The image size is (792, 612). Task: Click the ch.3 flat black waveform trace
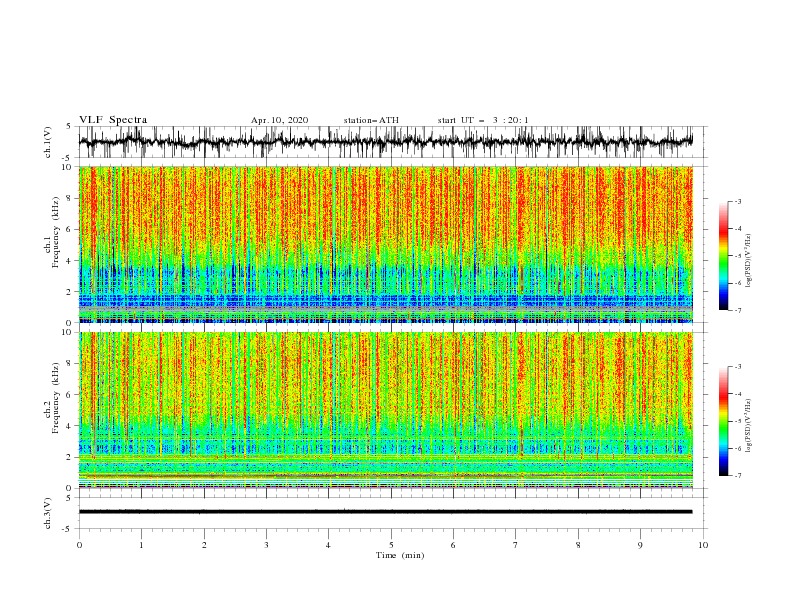(386, 512)
